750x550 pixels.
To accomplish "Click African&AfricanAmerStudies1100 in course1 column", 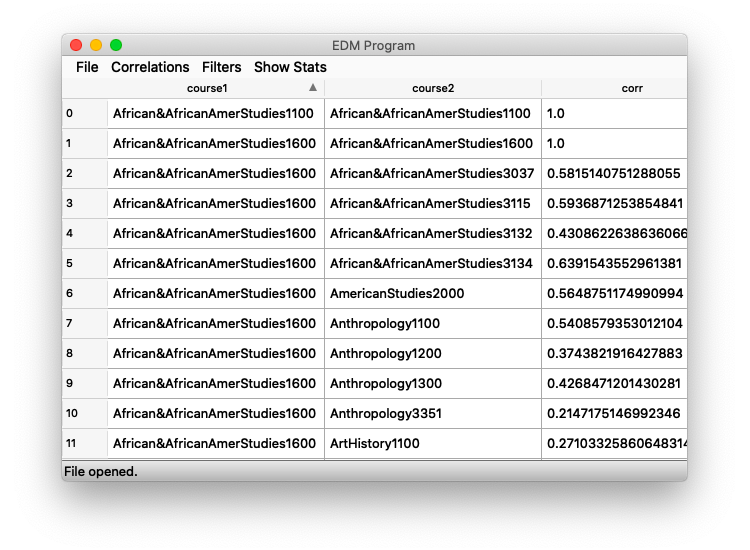I will pos(215,114).
